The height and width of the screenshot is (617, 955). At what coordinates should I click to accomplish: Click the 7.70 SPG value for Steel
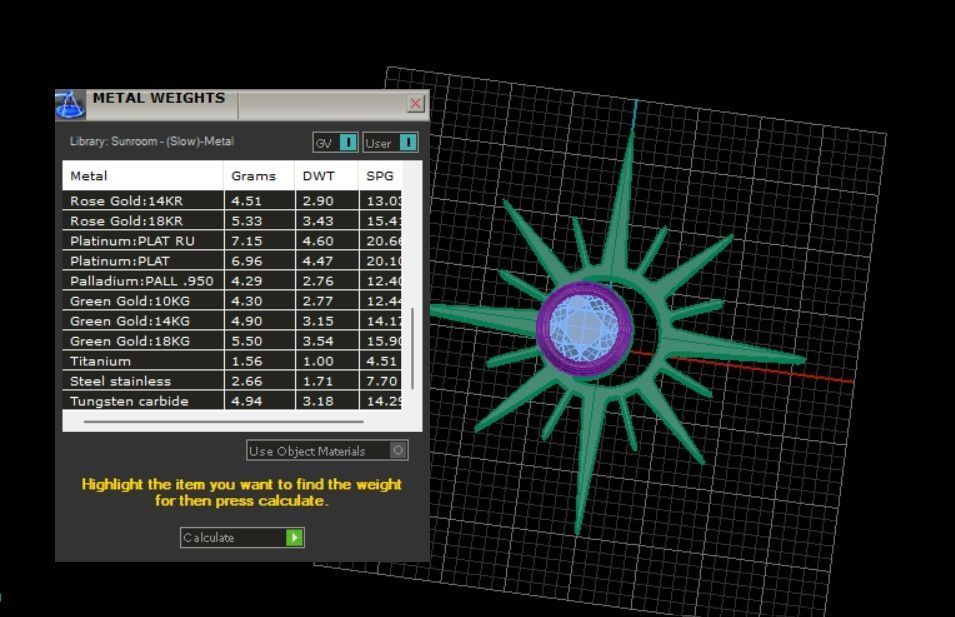pos(382,381)
